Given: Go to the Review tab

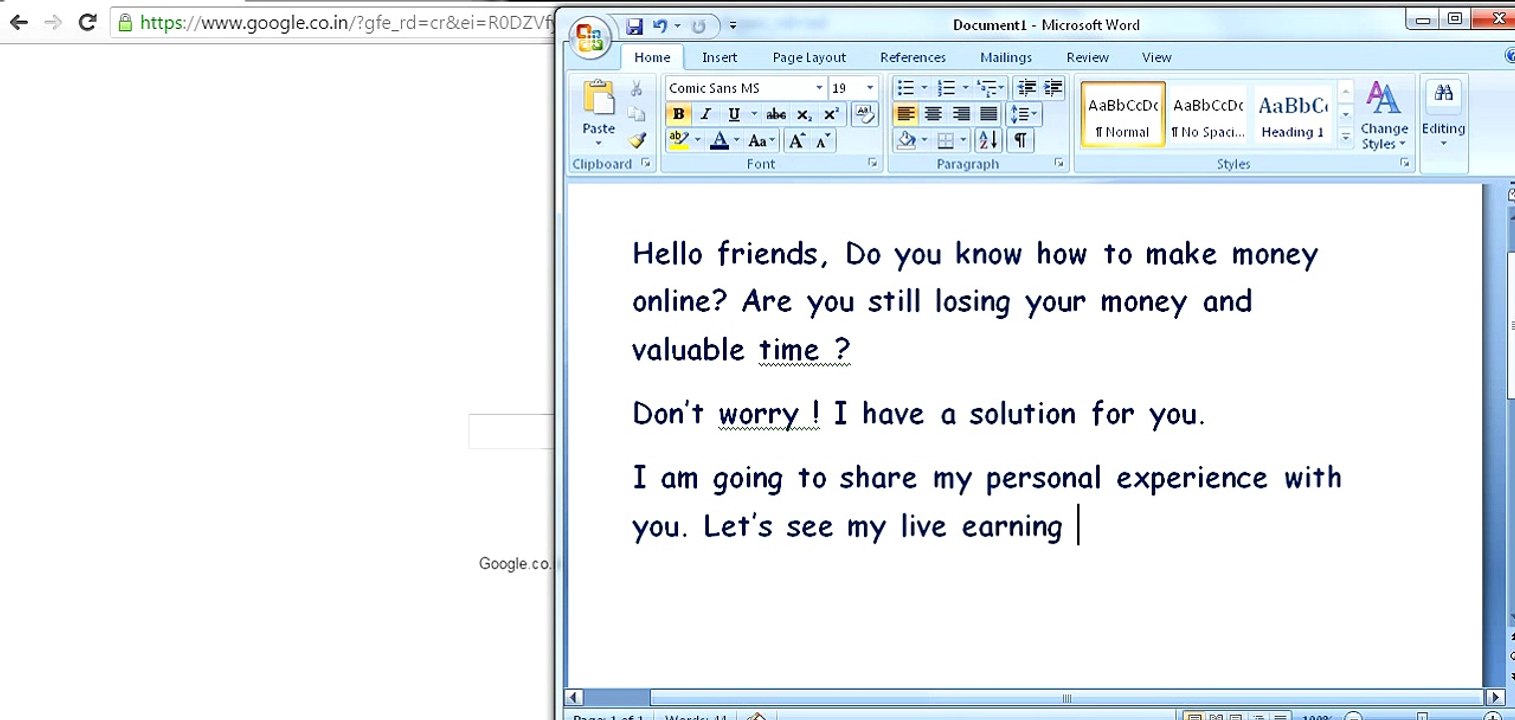Looking at the screenshot, I should click(1087, 57).
